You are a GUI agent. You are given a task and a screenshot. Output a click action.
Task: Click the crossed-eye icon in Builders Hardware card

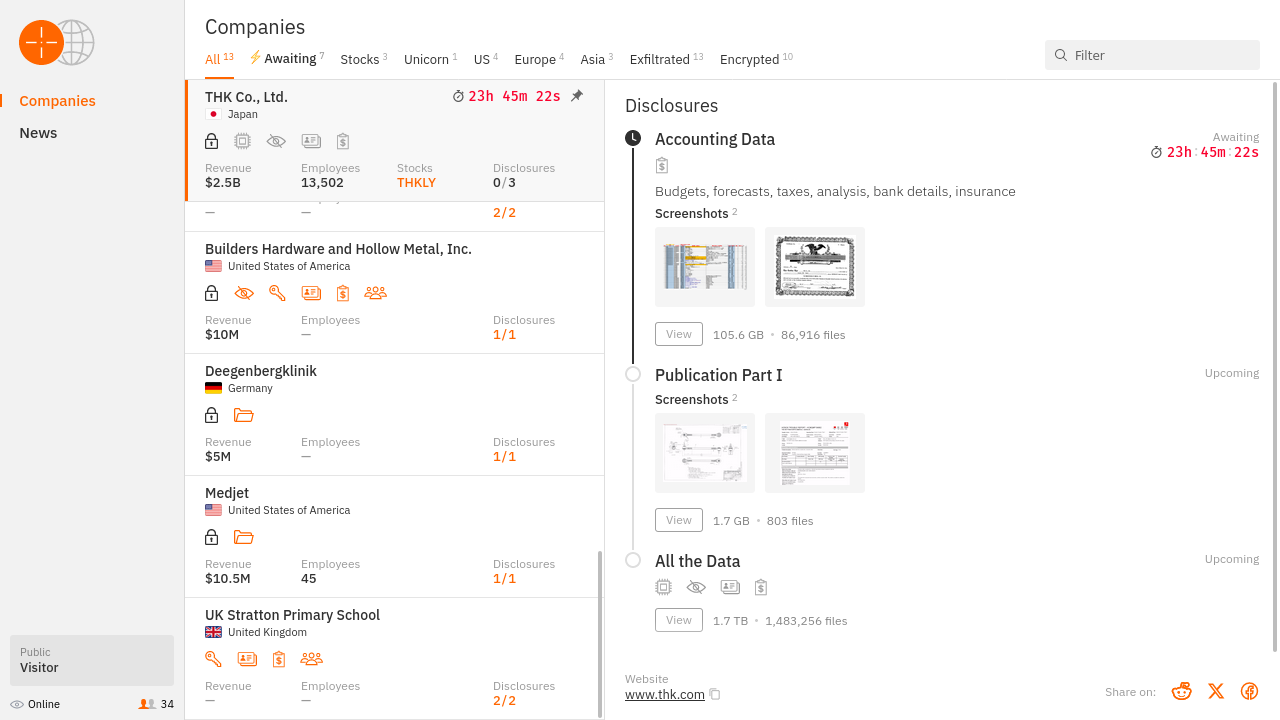pyautogui.click(x=244, y=293)
